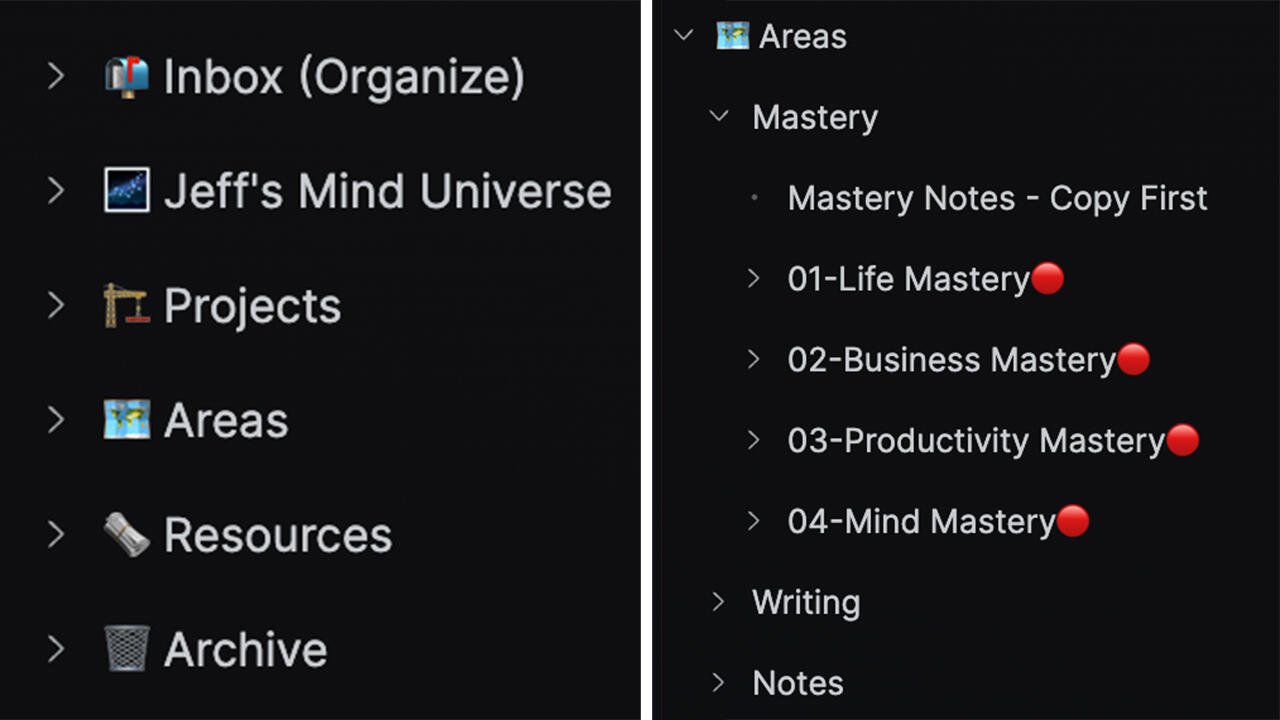The height and width of the screenshot is (720, 1280).
Task: Expand the Projects folder chevron
Action: 56,306
